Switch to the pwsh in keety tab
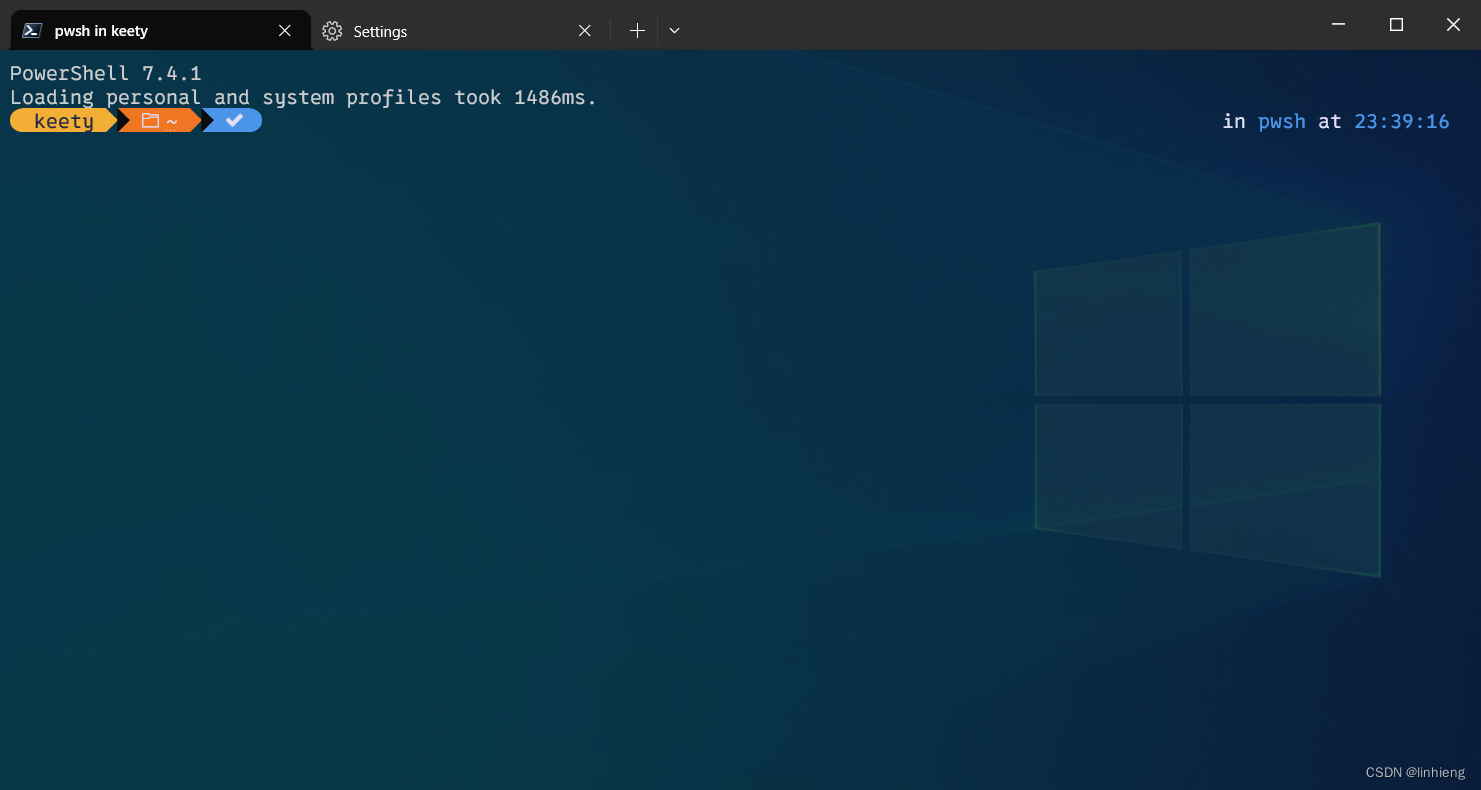 (x=160, y=30)
